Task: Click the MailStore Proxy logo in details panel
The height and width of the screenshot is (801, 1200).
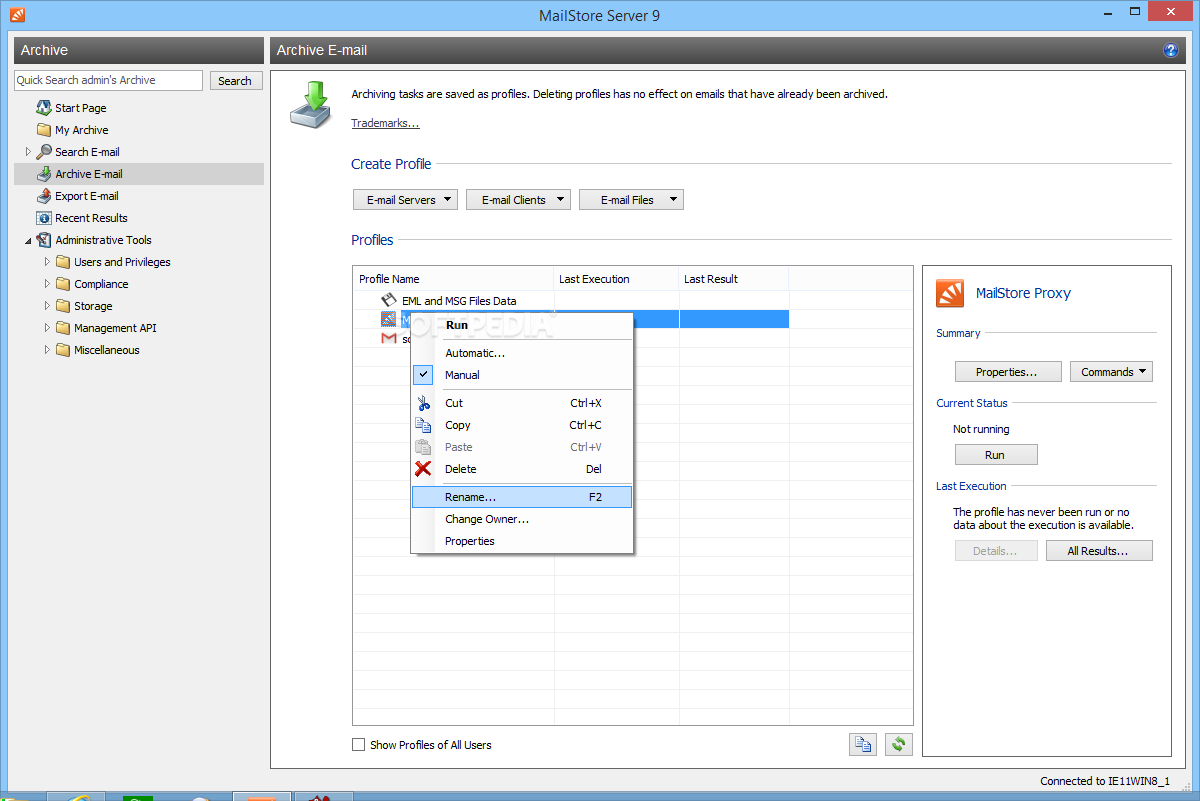Action: pyautogui.click(x=950, y=293)
